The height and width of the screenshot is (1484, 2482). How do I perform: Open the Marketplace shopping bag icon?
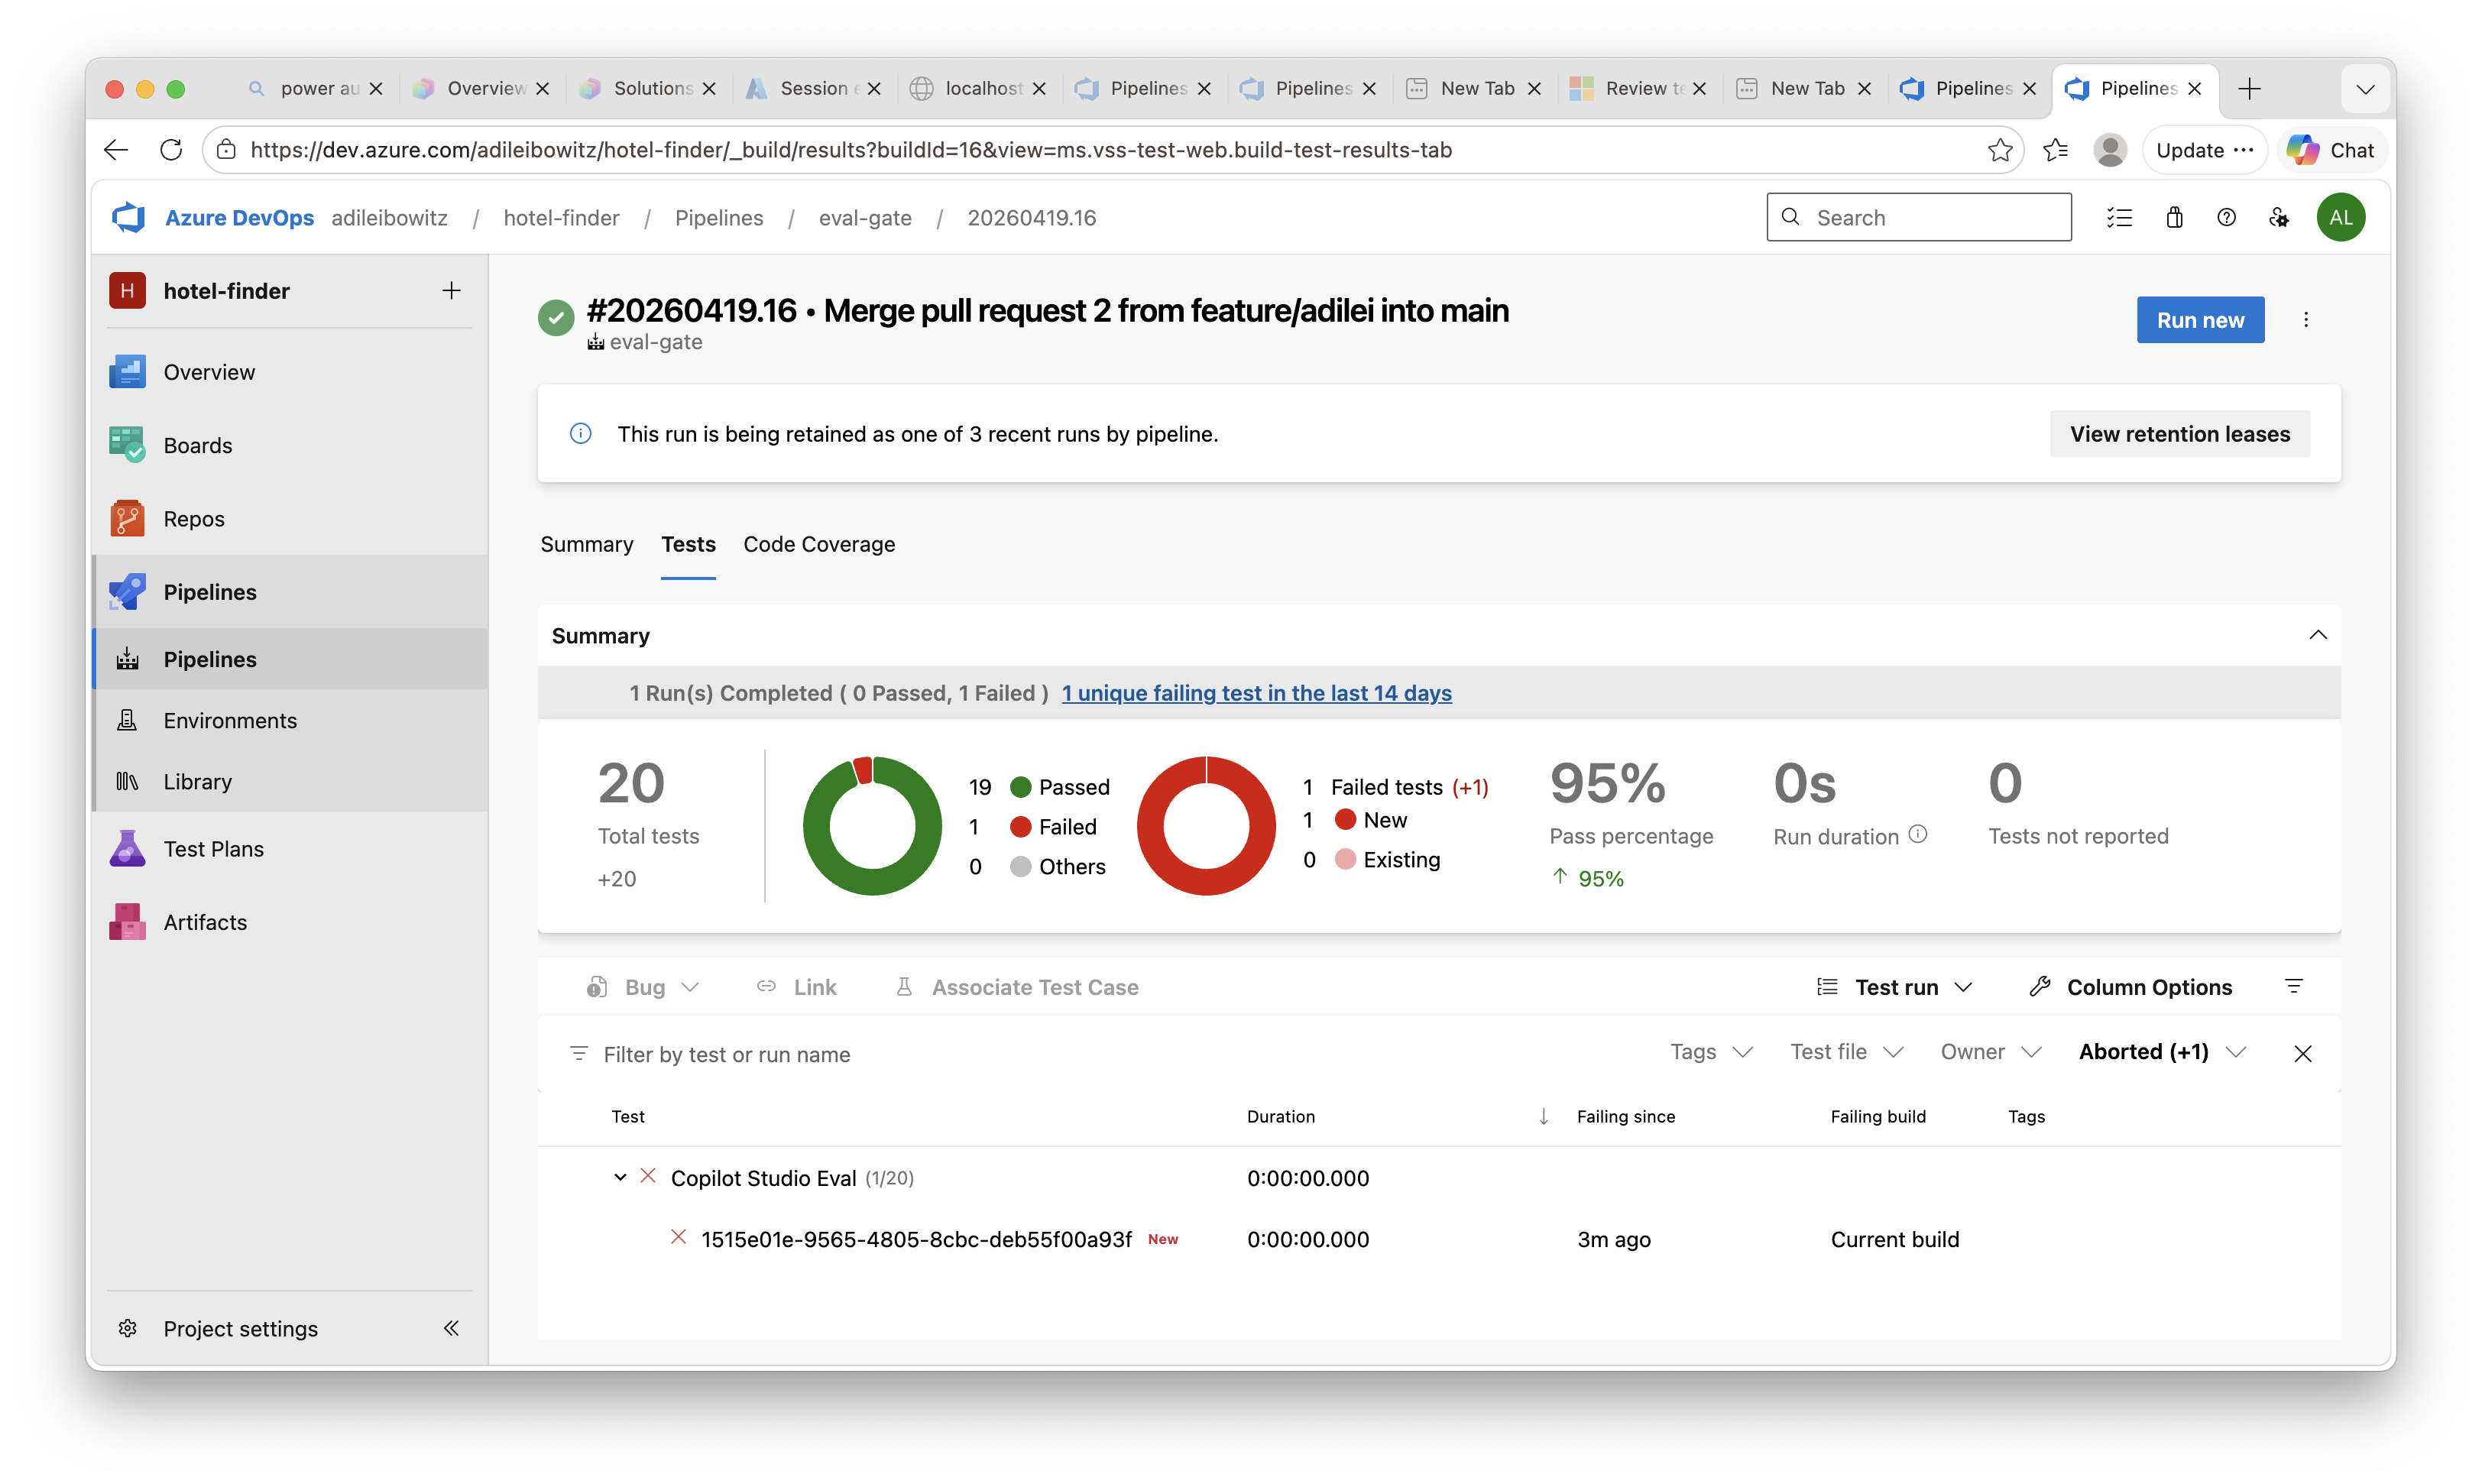click(2174, 217)
